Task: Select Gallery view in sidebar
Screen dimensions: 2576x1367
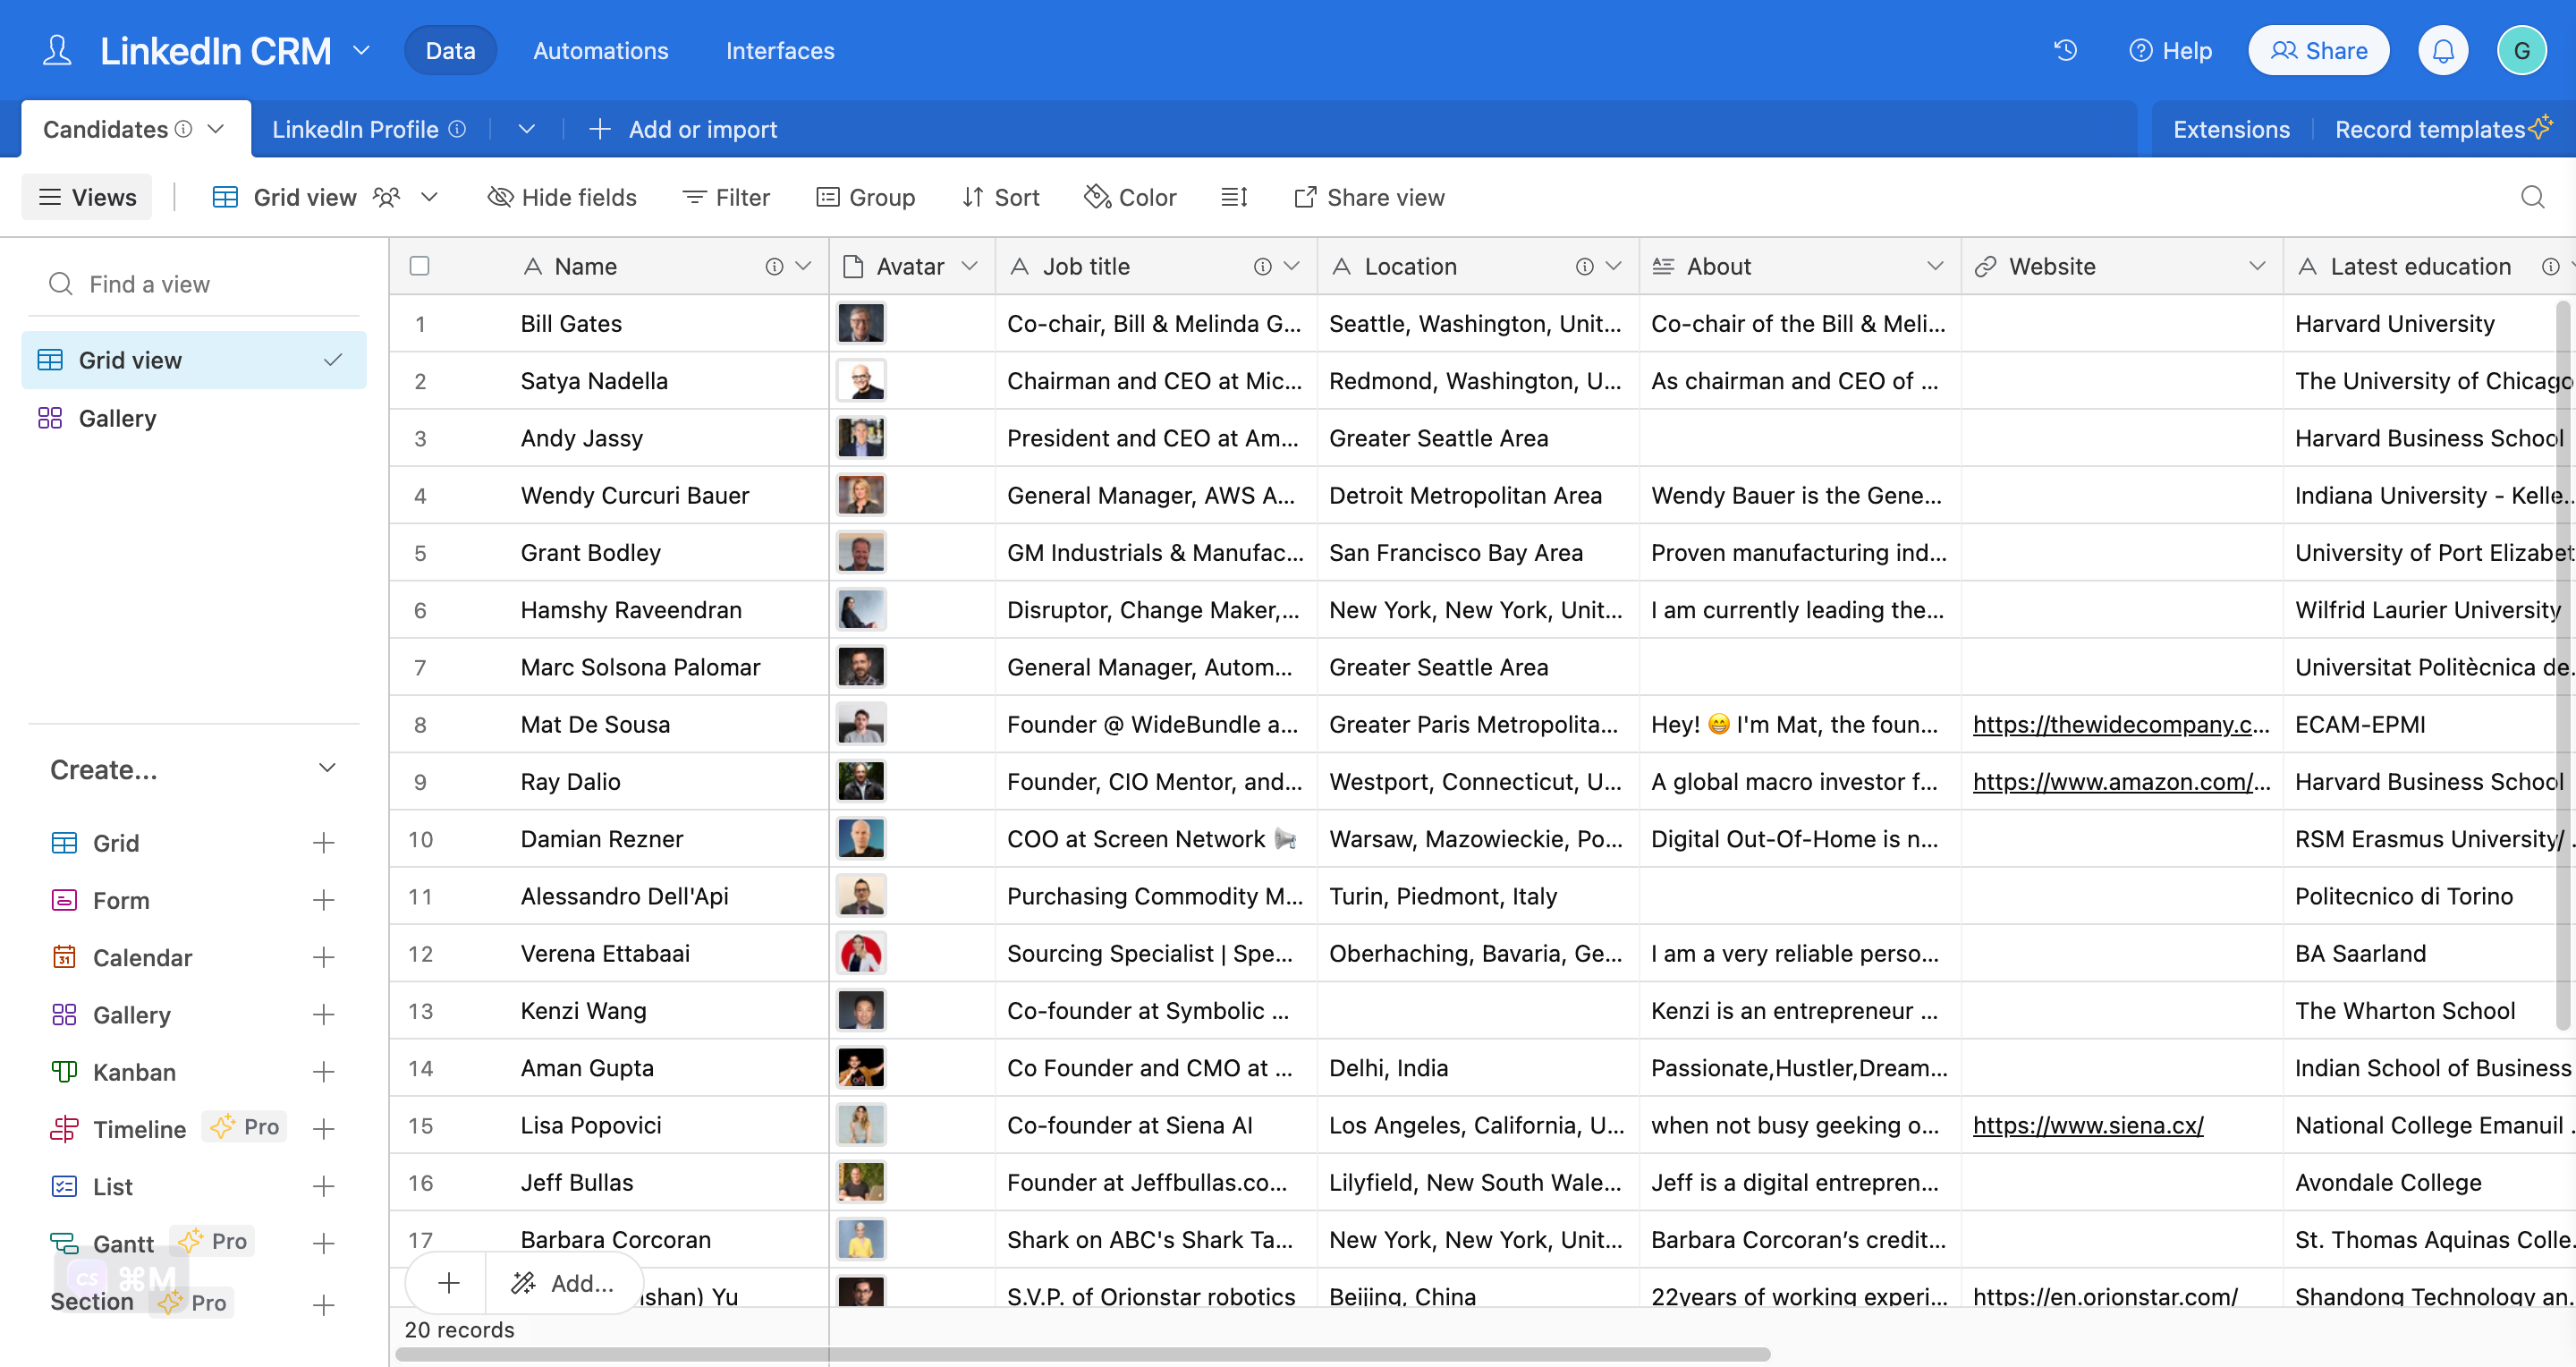Action: 194,418
